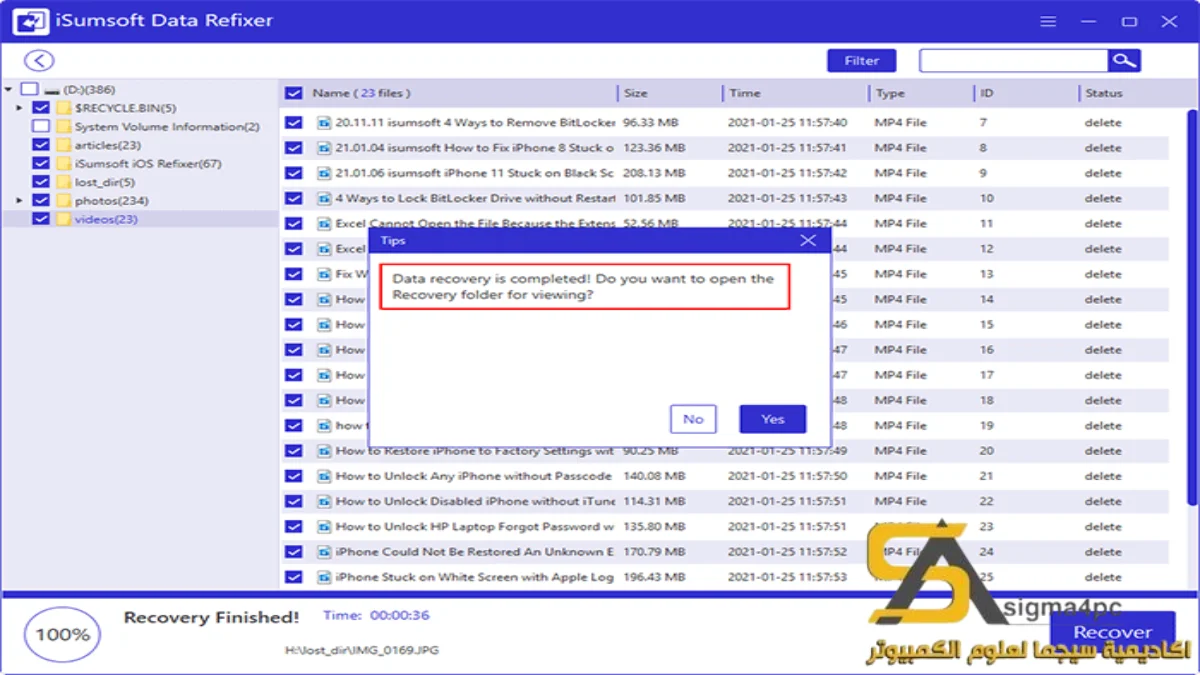Click the 100% progress circle
The image size is (1200, 675).
pyautogui.click(x=62, y=634)
